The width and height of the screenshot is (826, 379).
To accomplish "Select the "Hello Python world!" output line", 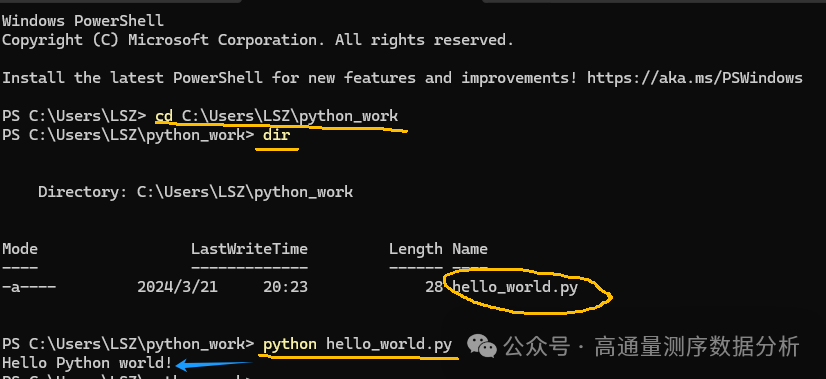I will (87, 363).
